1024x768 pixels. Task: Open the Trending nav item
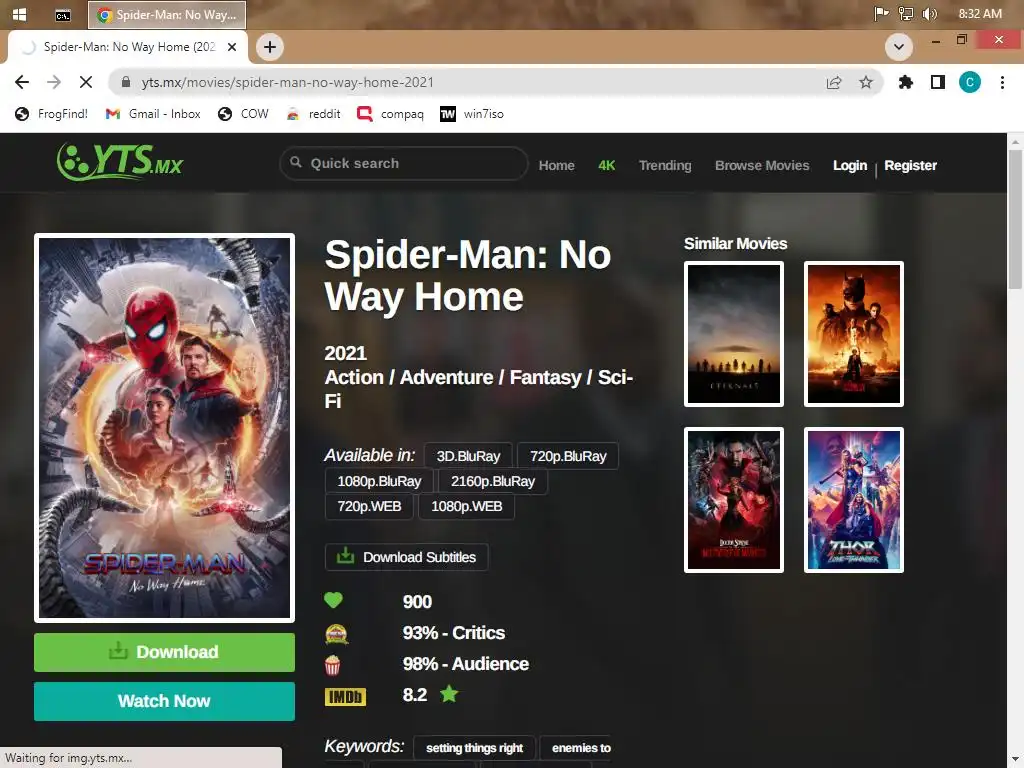tap(665, 165)
